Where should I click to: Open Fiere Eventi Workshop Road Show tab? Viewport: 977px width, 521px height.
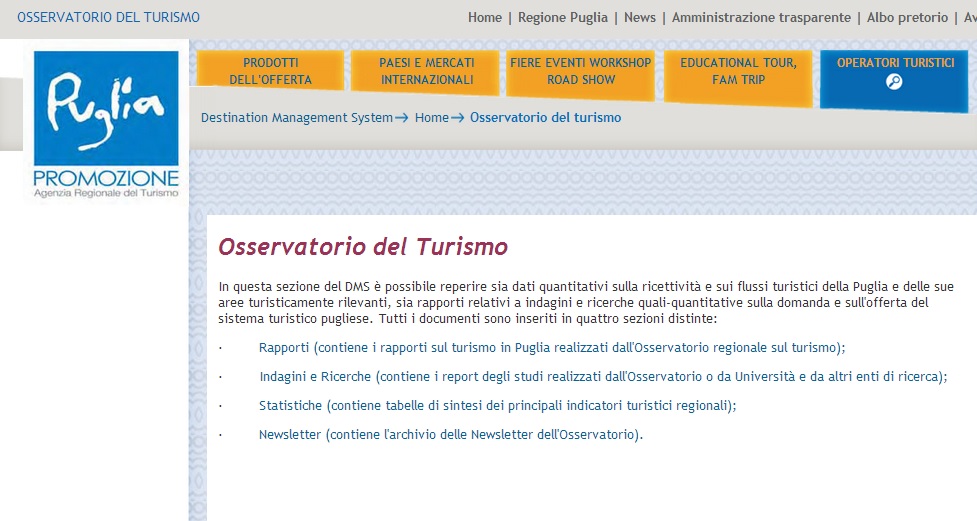coord(580,71)
